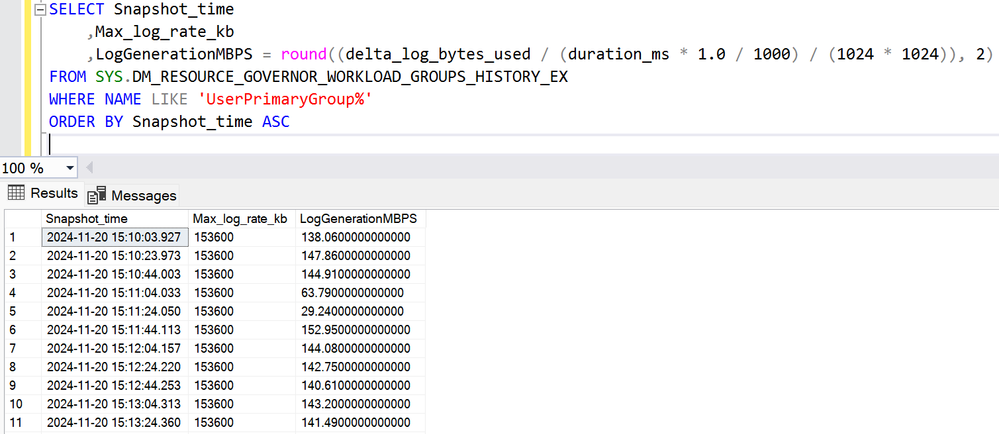Click cell 2024-11-20 15:10:23.973
This screenshot has width=999, height=434.
tap(115, 256)
